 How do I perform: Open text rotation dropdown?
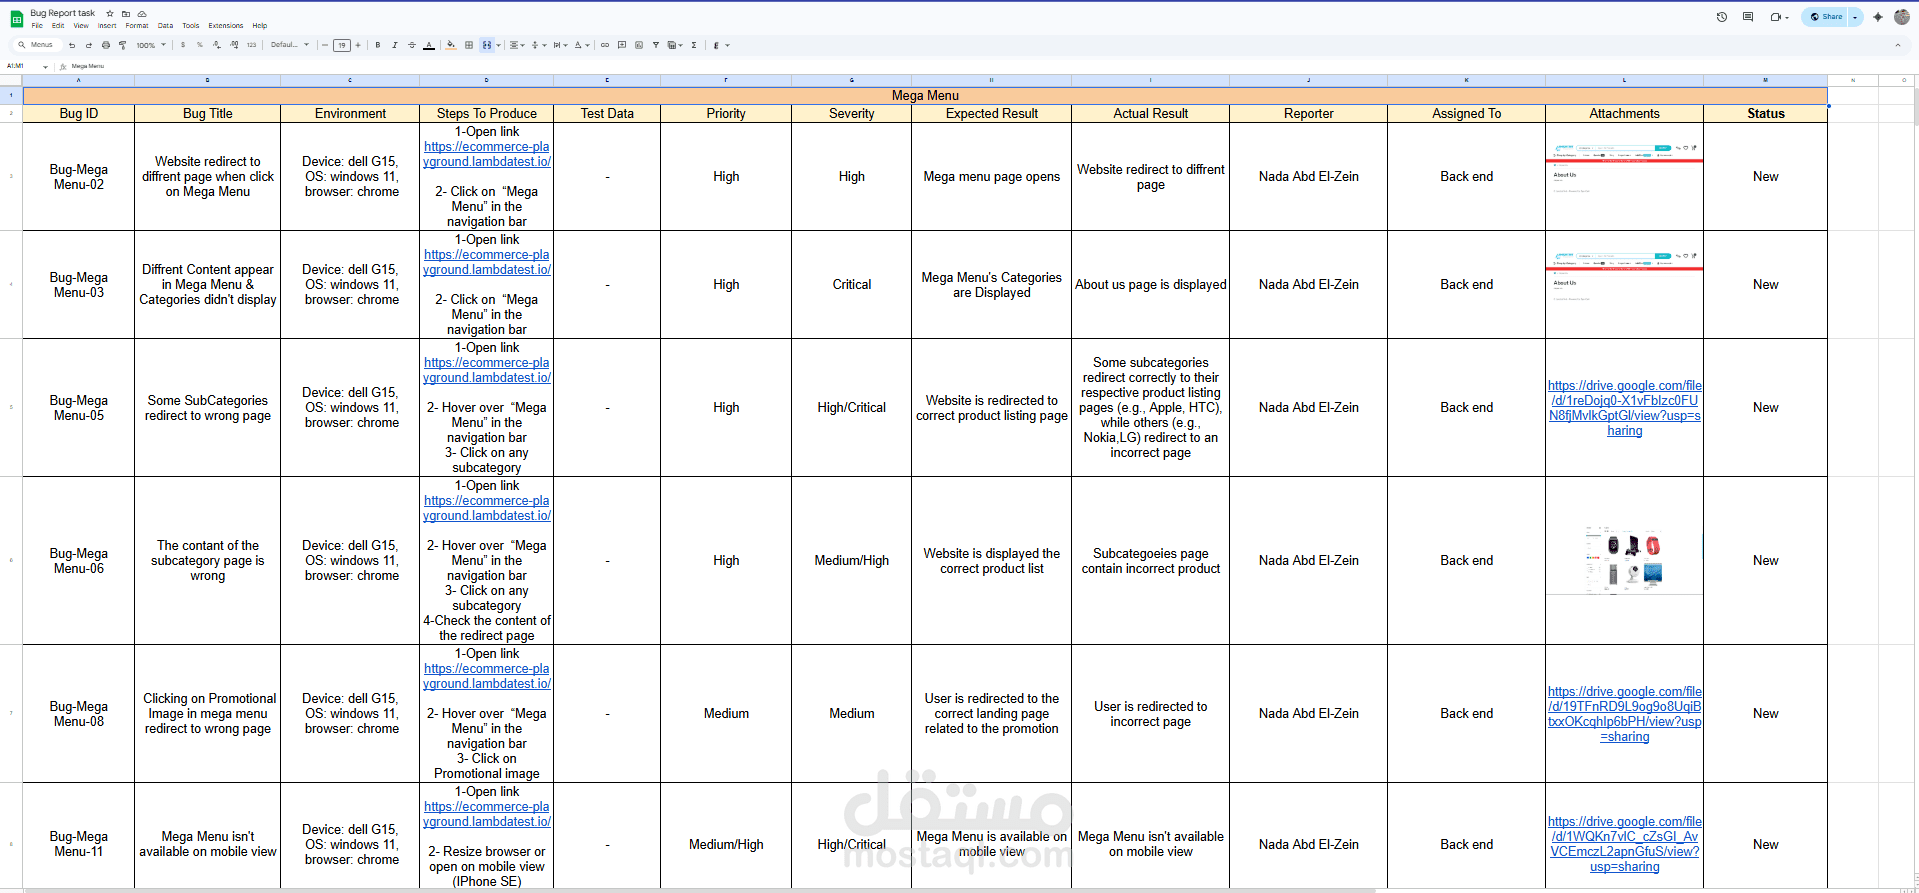coord(582,45)
